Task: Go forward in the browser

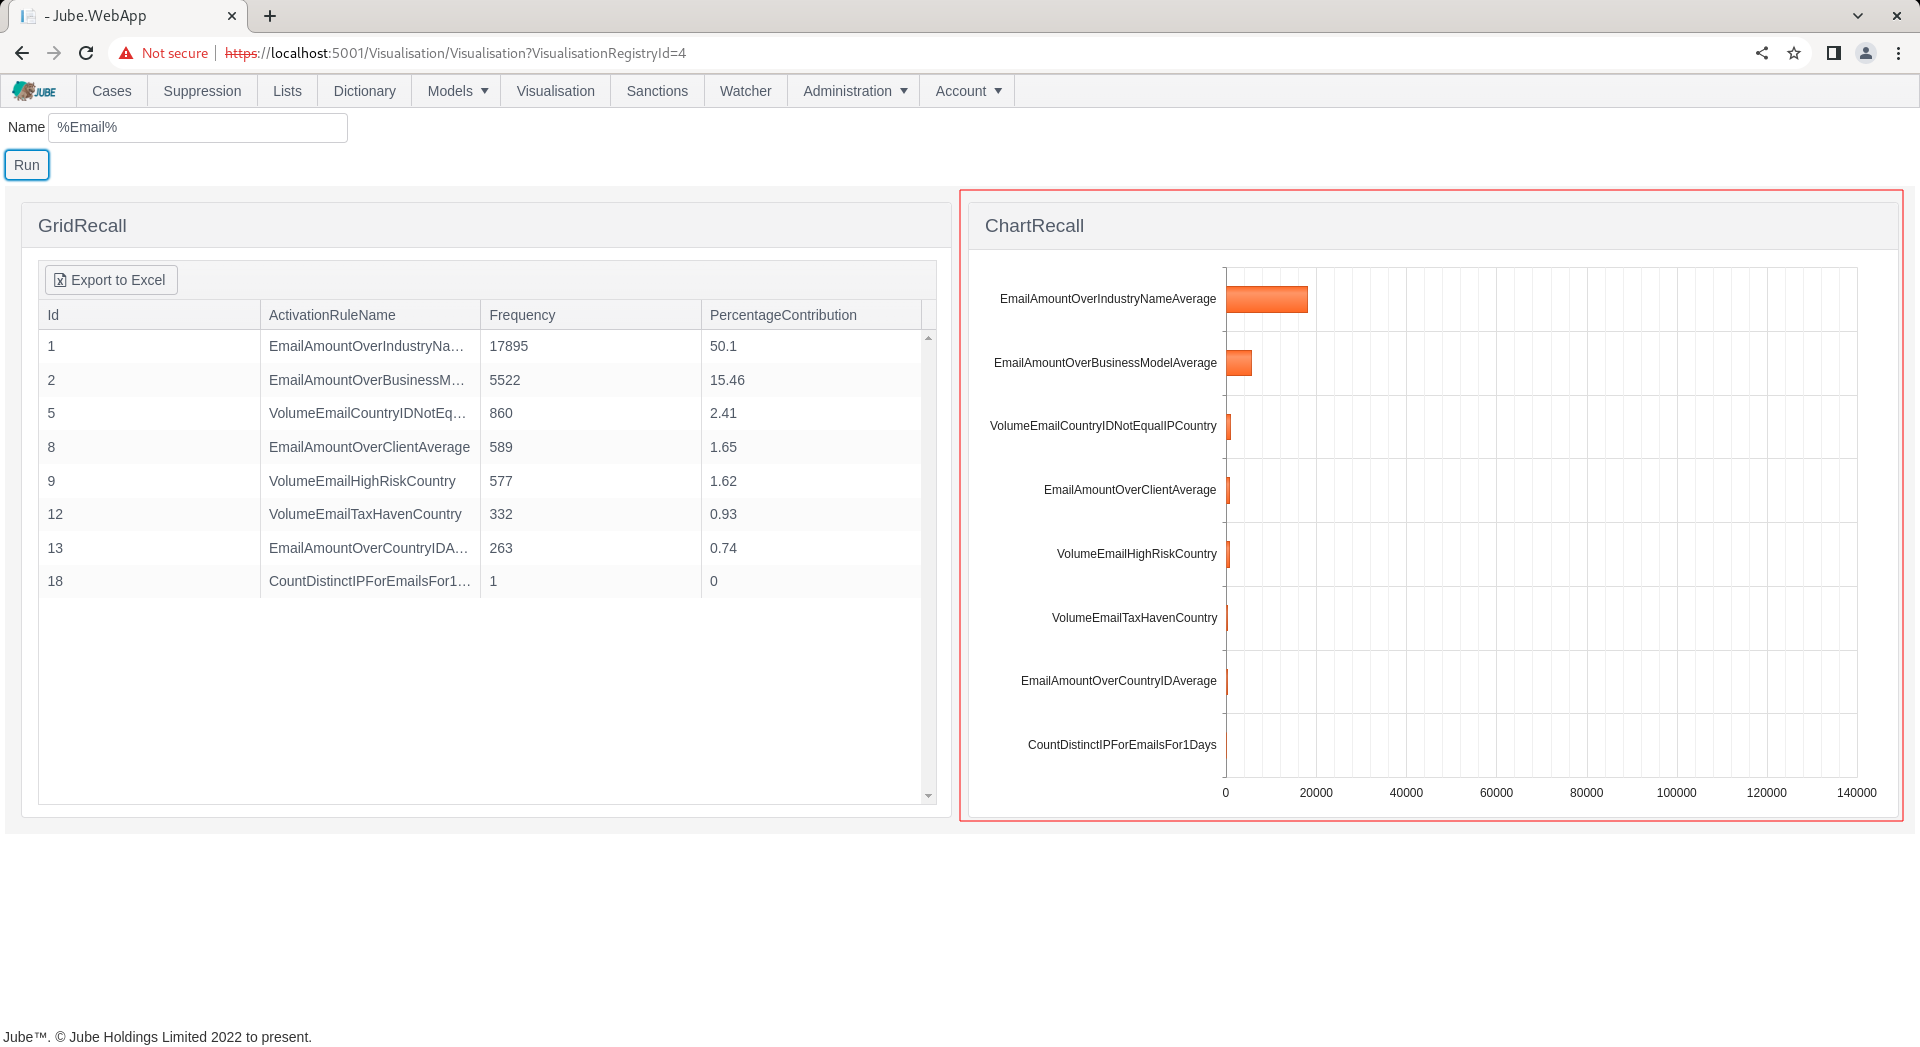Action: pyautogui.click(x=54, y=53)
